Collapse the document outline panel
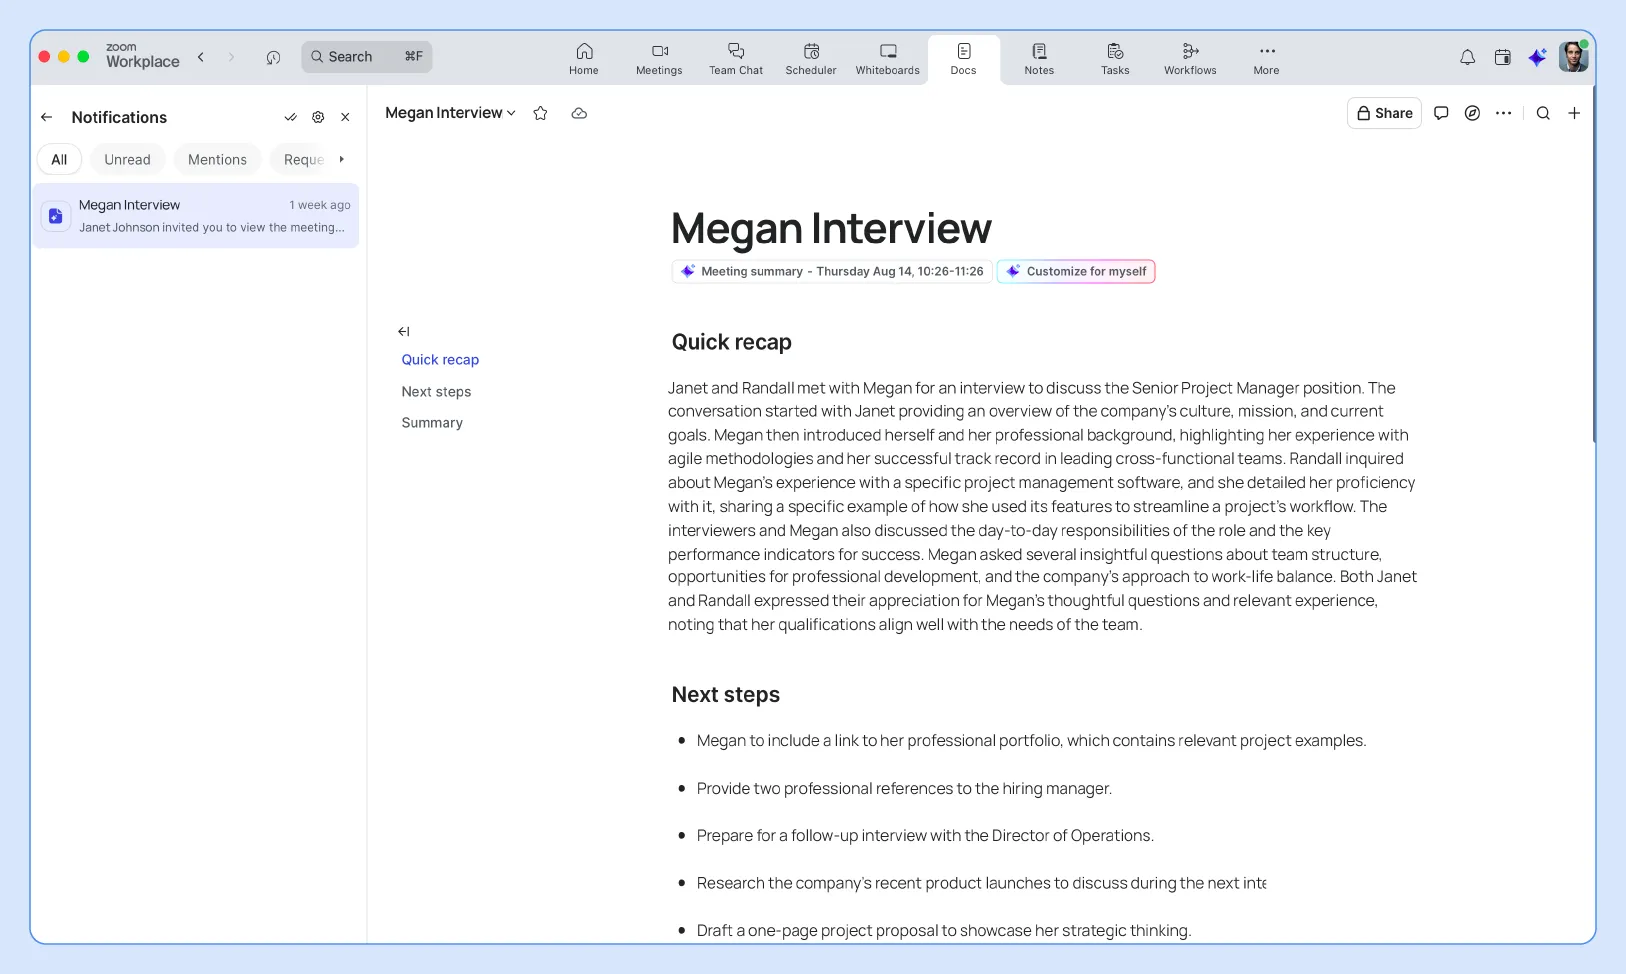 (404, 331)
